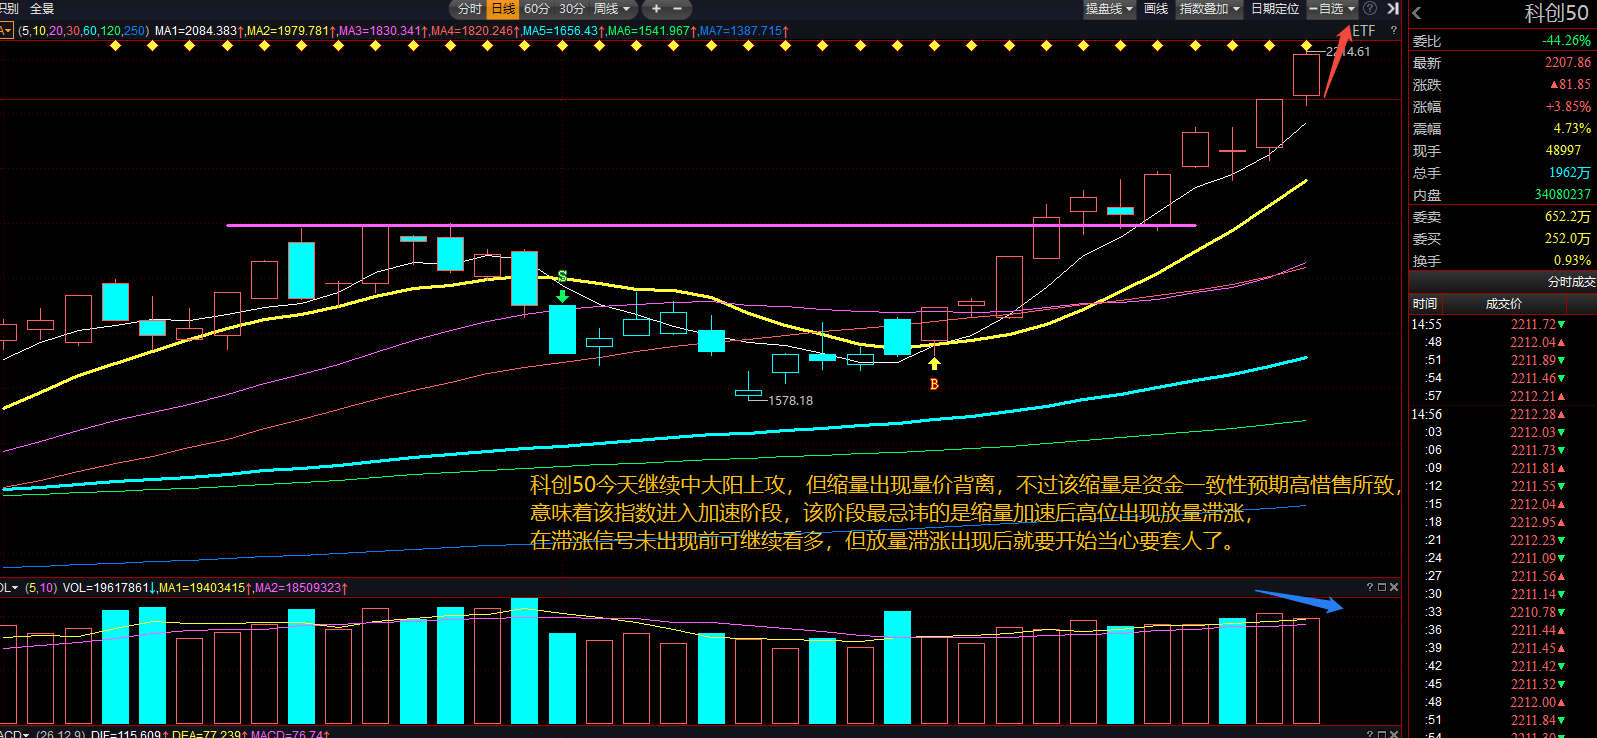Open the 指数叠加 overlay dropdown
Image resolution: width=1597 pixels, height=738 pixels.
pyautogui.click(x=1209, y=9)
